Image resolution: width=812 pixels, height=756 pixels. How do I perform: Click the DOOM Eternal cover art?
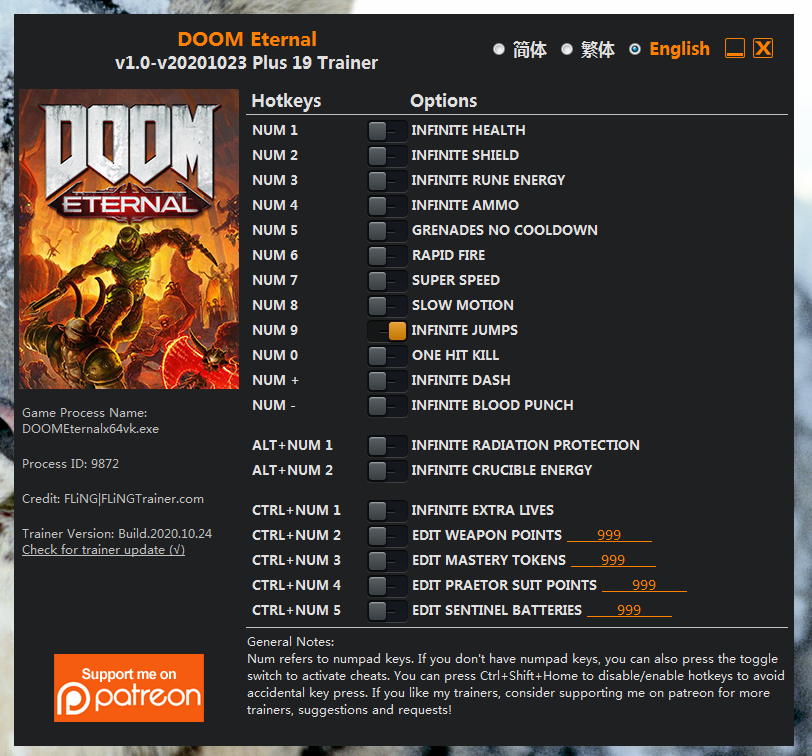(x=129, y=239)
